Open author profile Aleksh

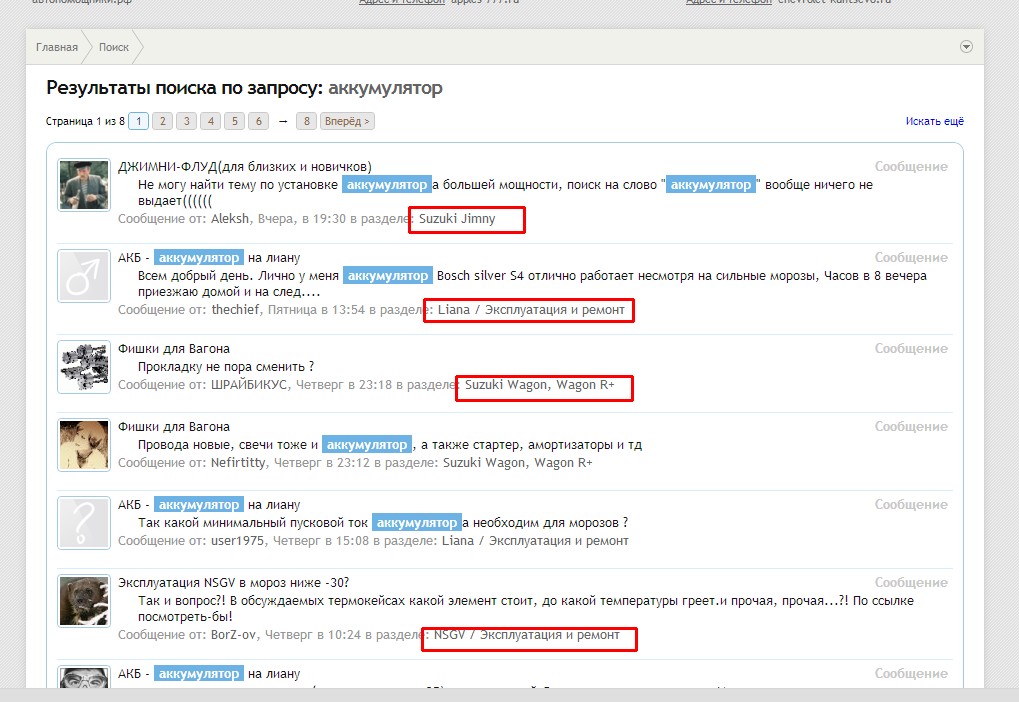point(230,219)
